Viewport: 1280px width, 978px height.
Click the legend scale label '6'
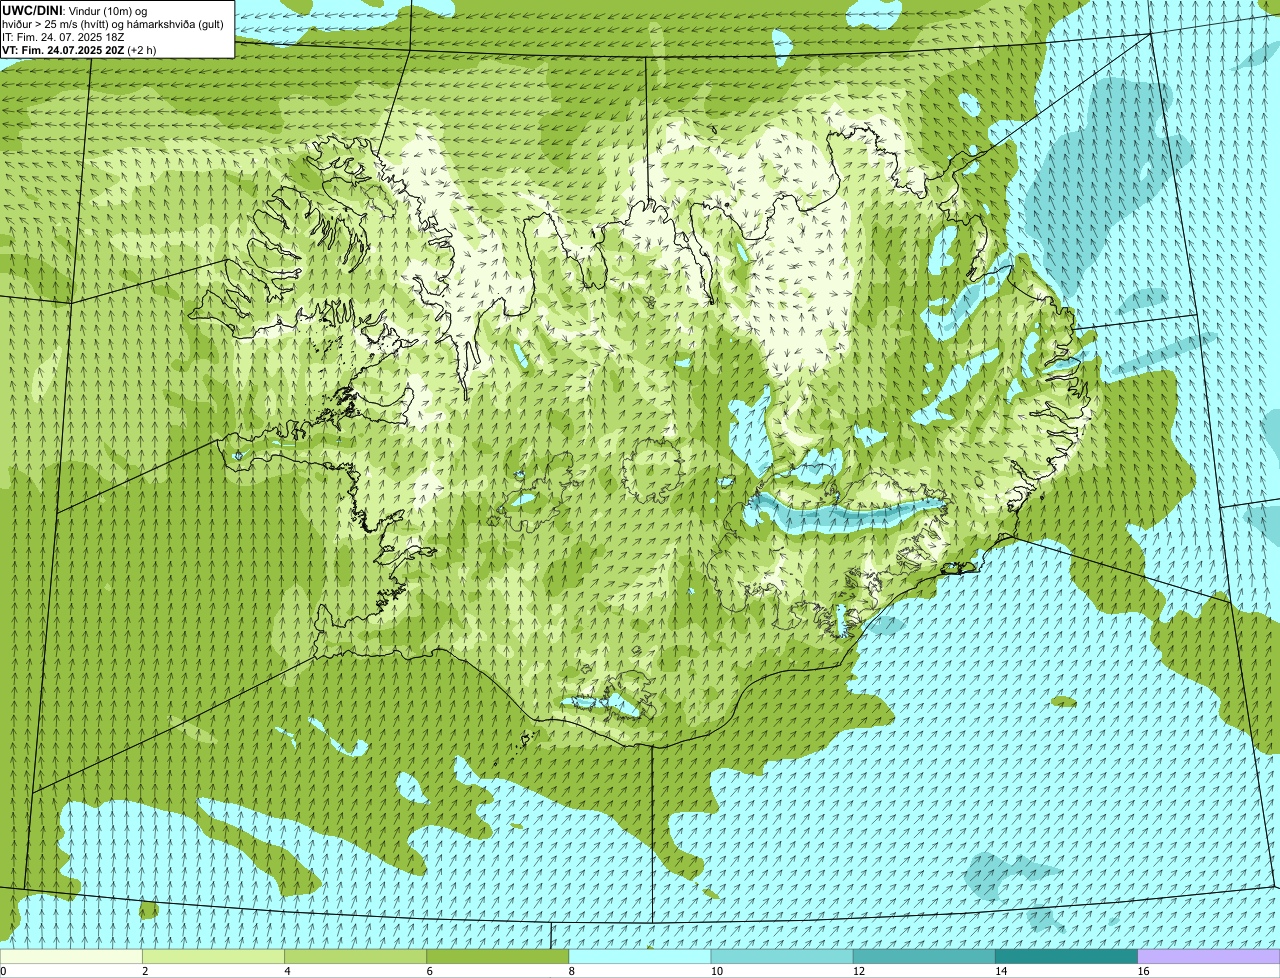[x=430, y=971]
